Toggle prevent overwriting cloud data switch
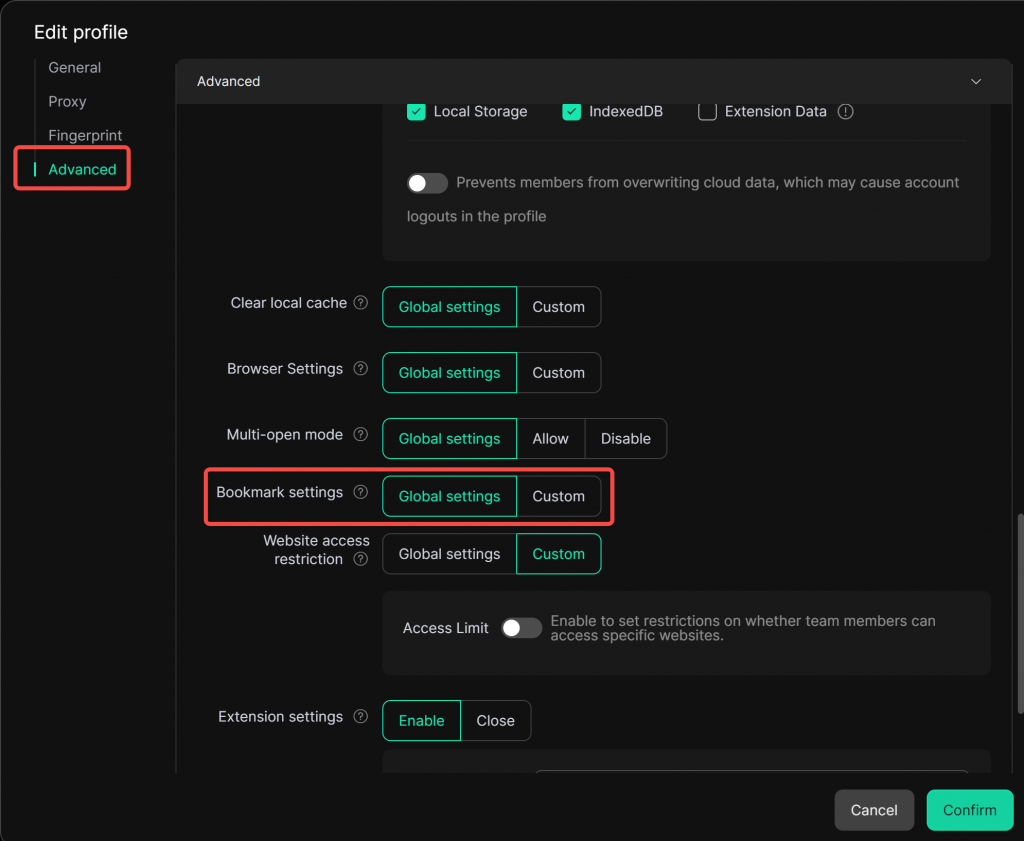The width and height of the screenshot is (1024, 841). pos(427,183)
